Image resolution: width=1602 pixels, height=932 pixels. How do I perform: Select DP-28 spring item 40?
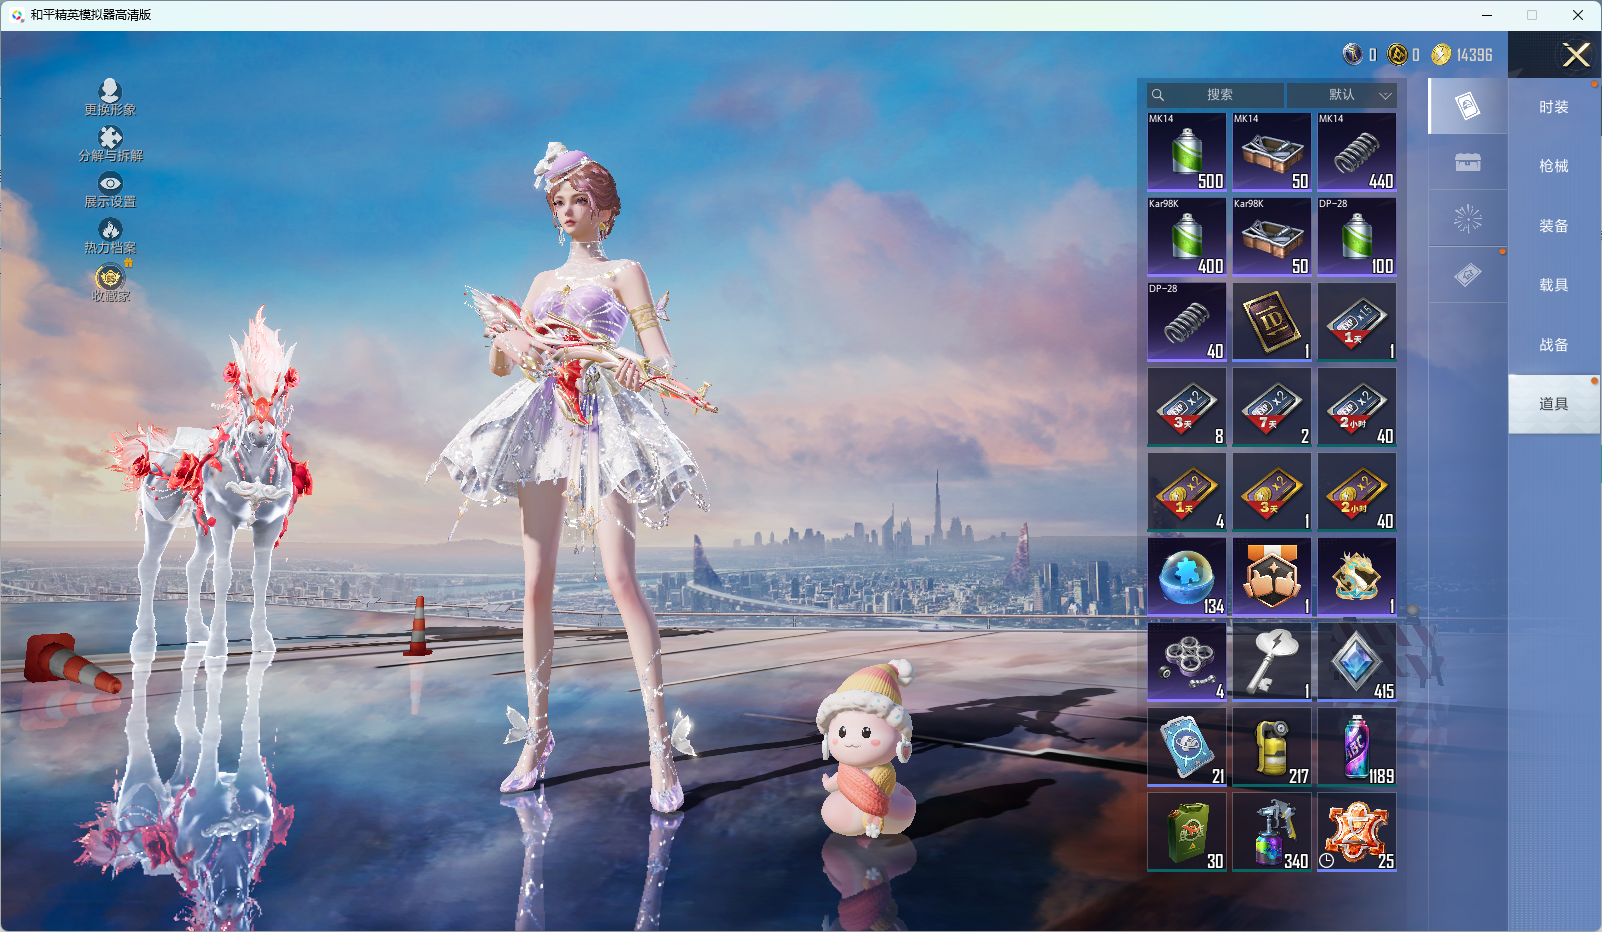(x=1187, y=322)
